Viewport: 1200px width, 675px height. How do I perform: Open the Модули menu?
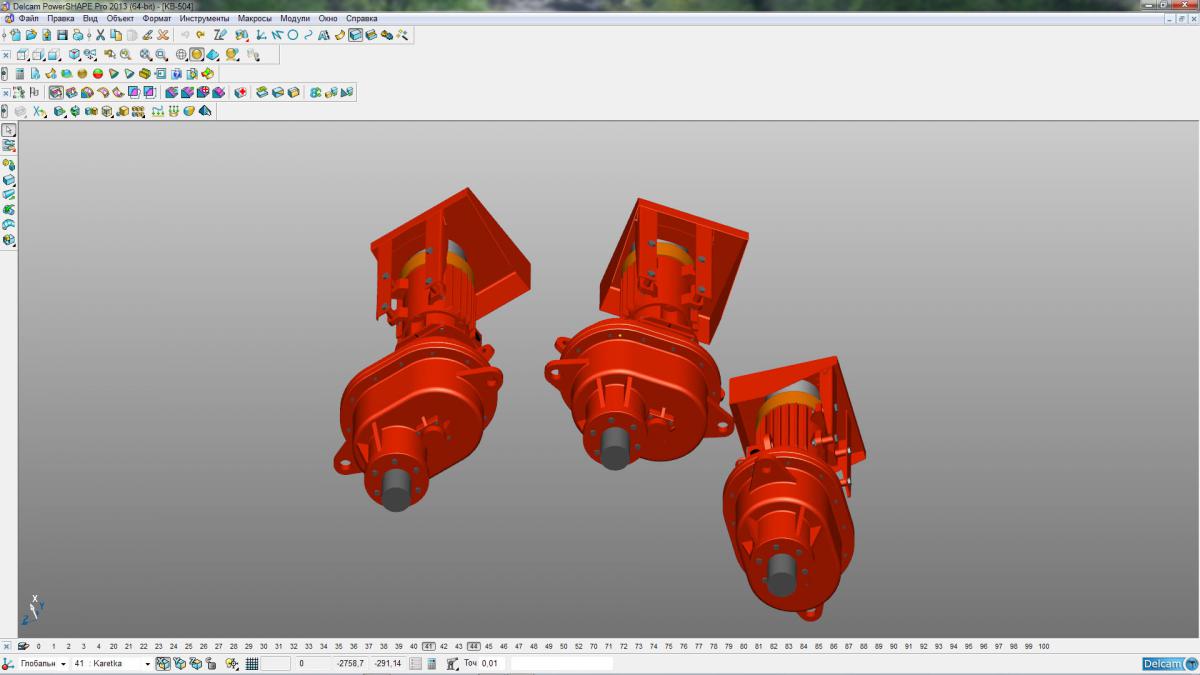pyautogui.click(x=295, y=18)
